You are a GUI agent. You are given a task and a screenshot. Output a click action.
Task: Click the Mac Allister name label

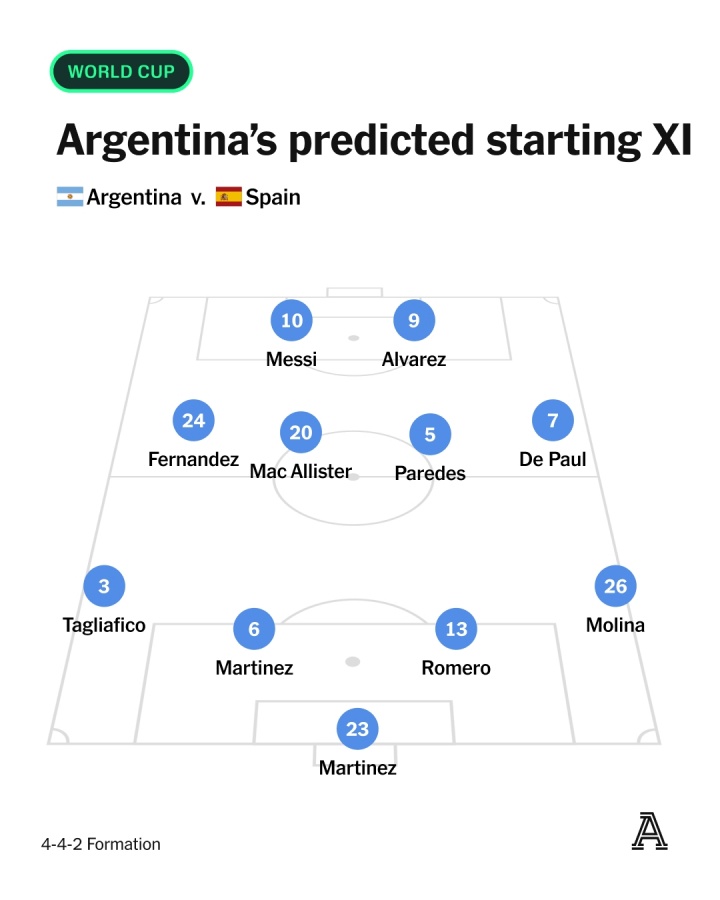pos(301,471)
